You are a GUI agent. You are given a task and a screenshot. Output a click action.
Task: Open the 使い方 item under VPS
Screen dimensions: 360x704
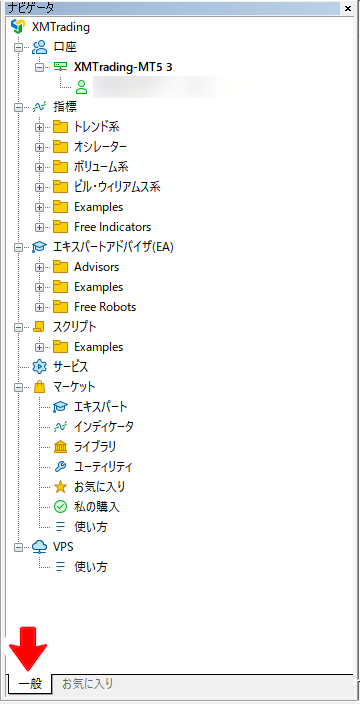91,567
